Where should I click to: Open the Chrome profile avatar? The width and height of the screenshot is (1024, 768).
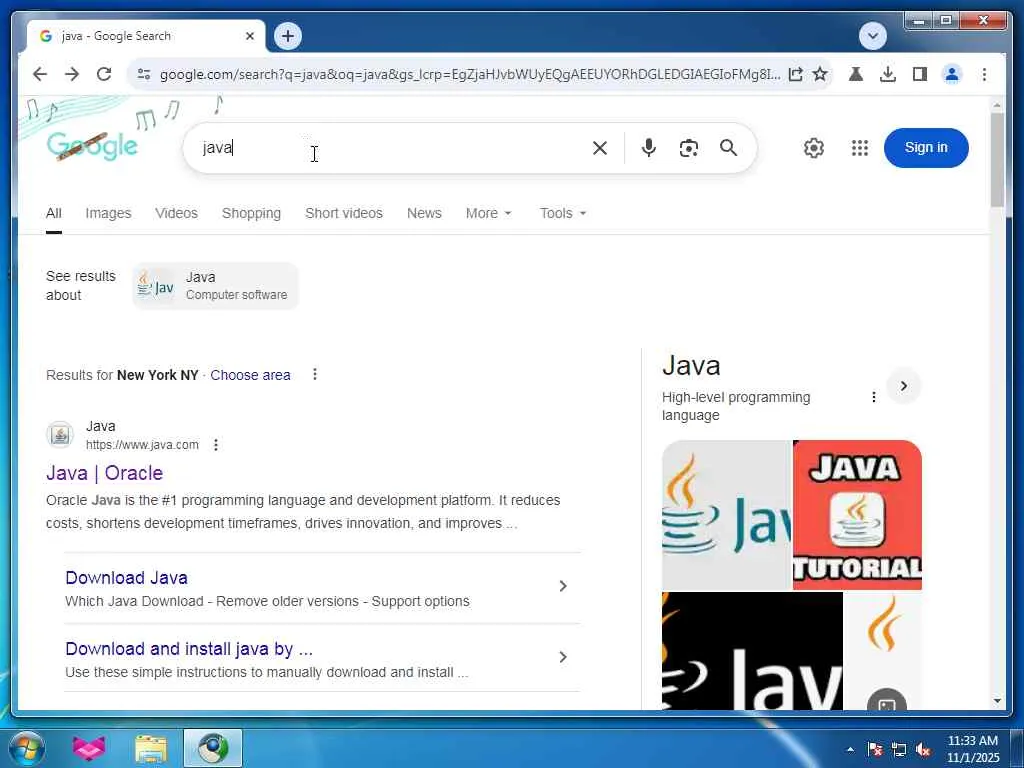click(952, 74)
